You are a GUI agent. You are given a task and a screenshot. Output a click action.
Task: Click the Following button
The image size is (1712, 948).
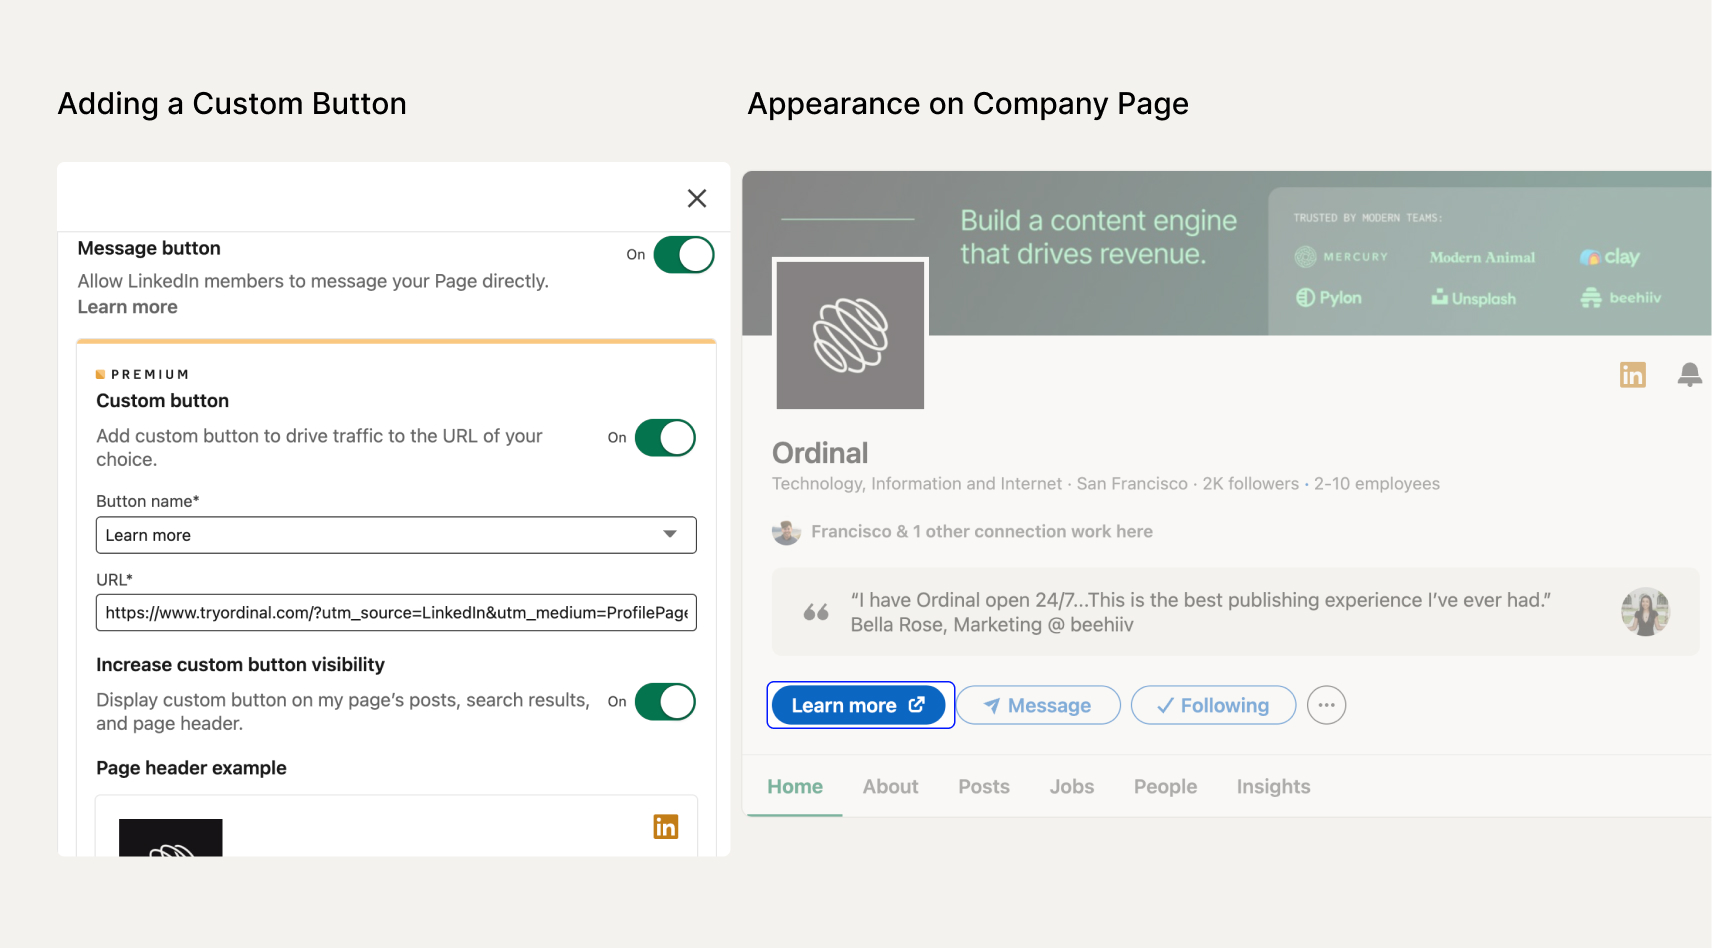coord(1213,705)
